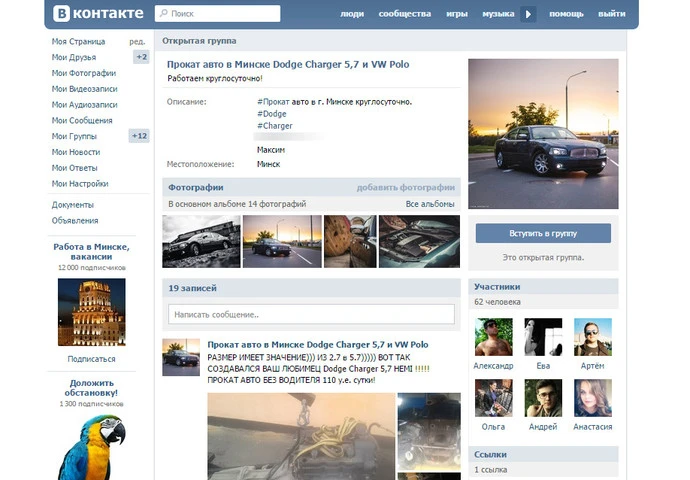
Task: Click Работа в Минске, вакансии ad title
Action: coord(92,252)
